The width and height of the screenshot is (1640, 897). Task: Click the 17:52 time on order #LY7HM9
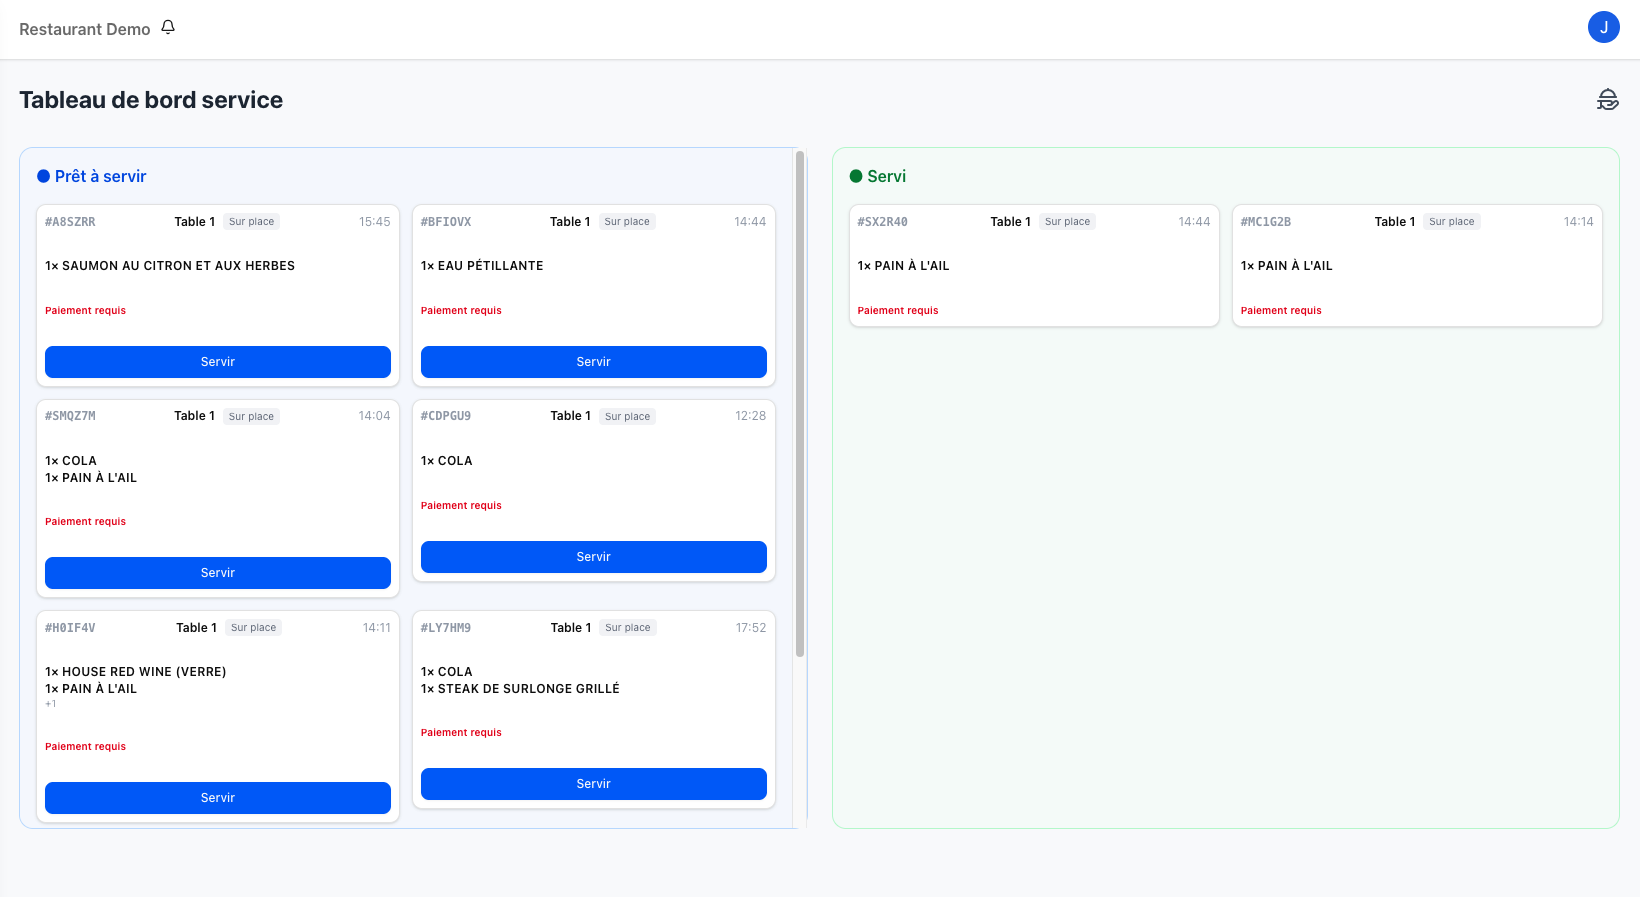[x=751, y=628]
